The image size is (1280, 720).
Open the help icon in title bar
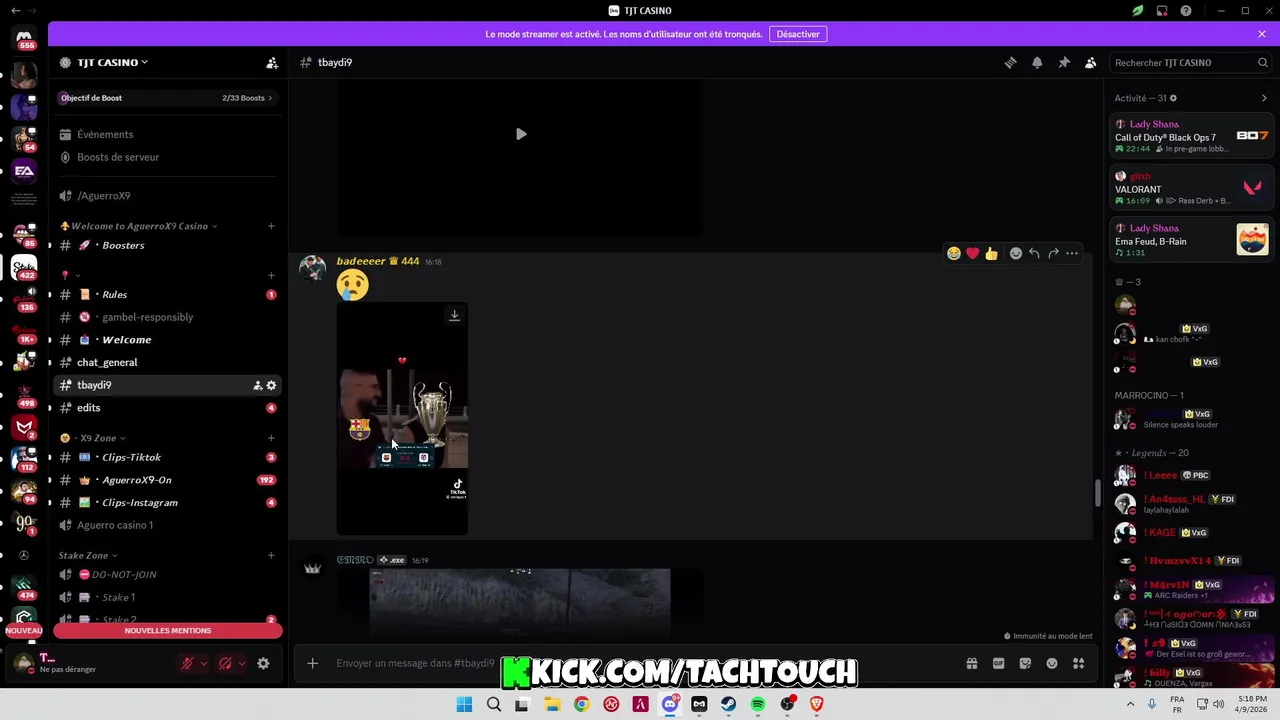[1186, 11]
